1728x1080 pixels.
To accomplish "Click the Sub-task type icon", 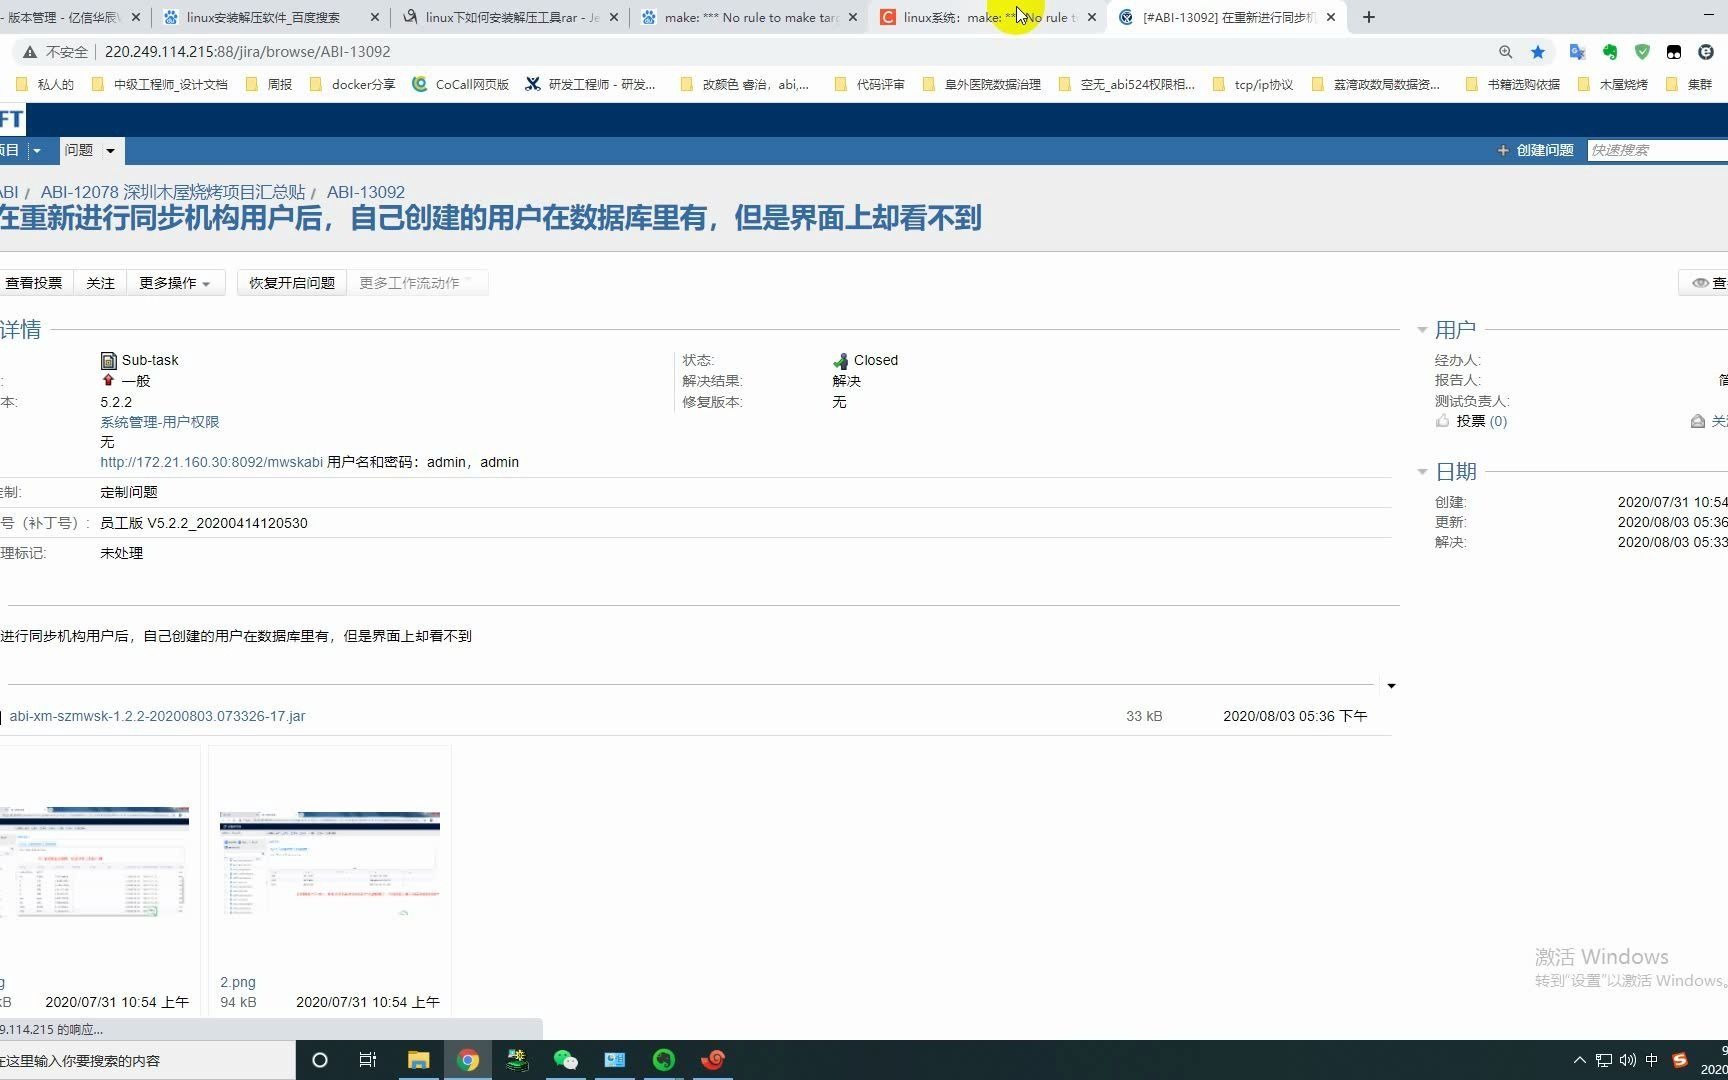I will click(x=109, y=360).
